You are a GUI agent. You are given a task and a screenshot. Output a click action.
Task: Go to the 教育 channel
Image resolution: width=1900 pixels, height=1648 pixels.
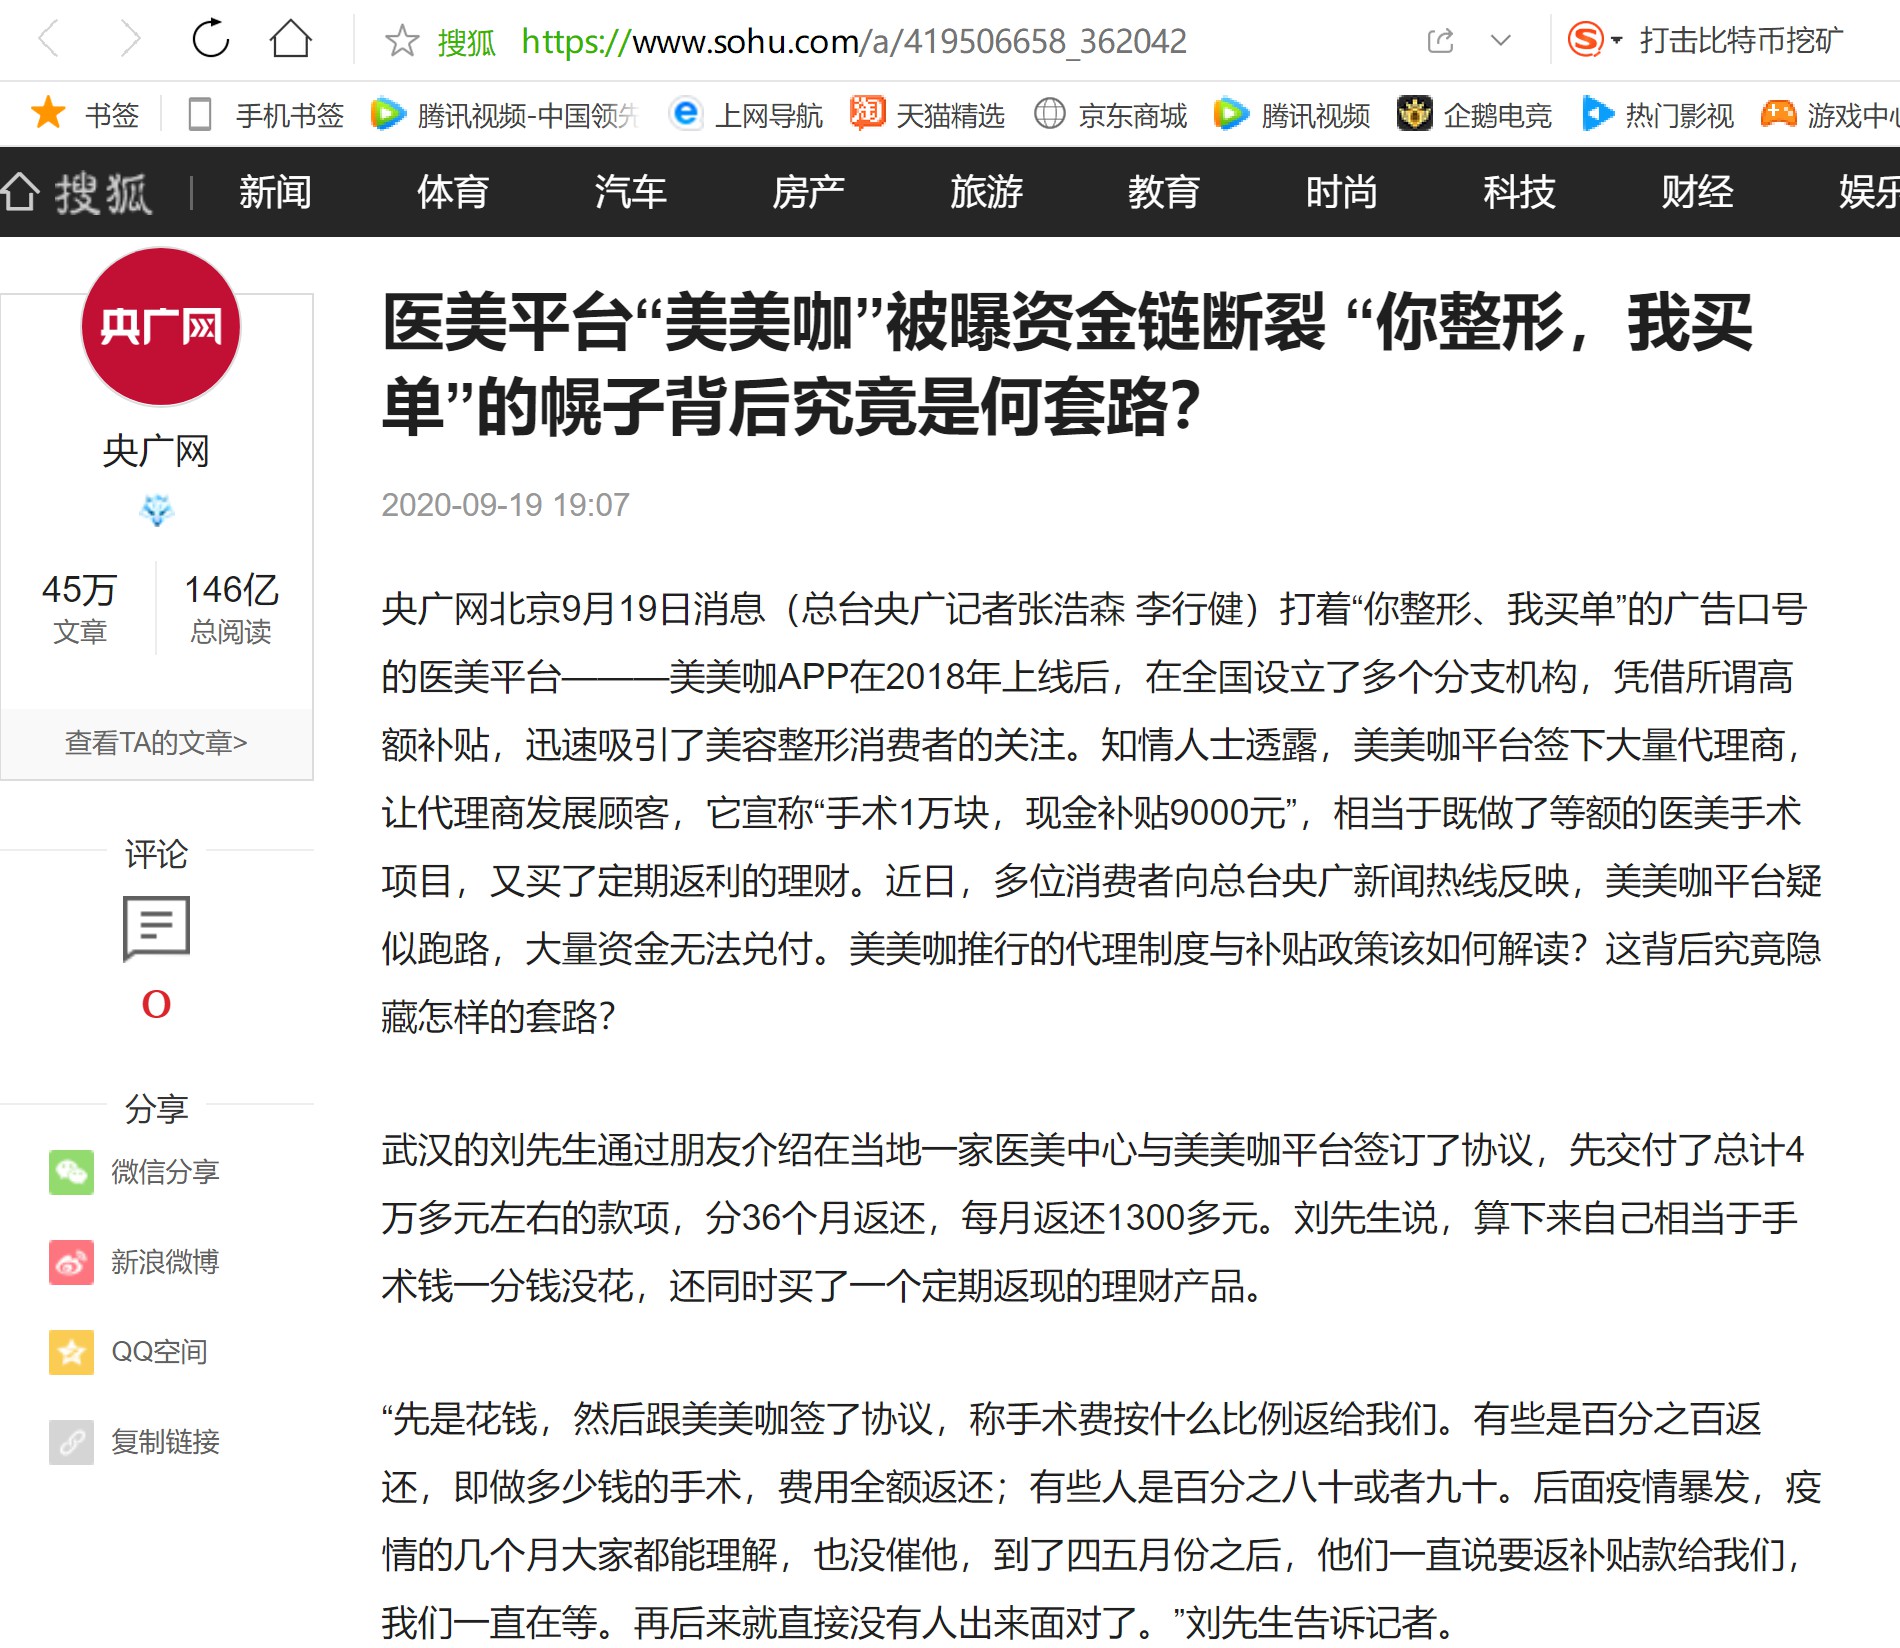(x=1164, y=192)
